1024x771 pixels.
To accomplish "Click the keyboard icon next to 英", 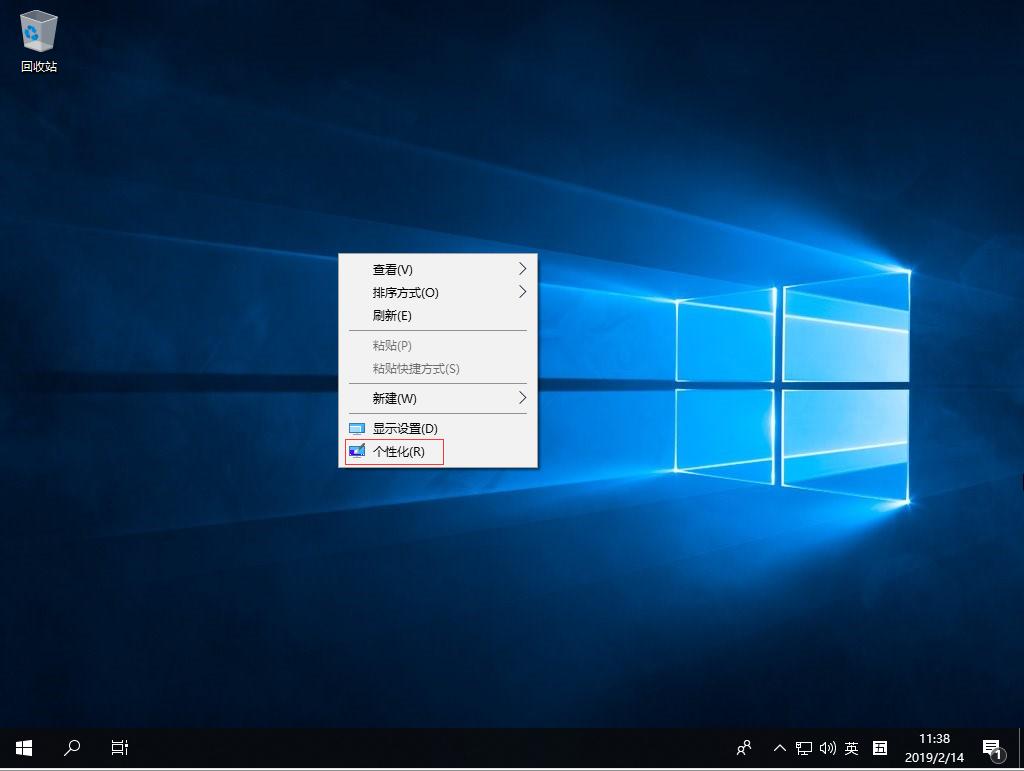I will click(879, 747).
